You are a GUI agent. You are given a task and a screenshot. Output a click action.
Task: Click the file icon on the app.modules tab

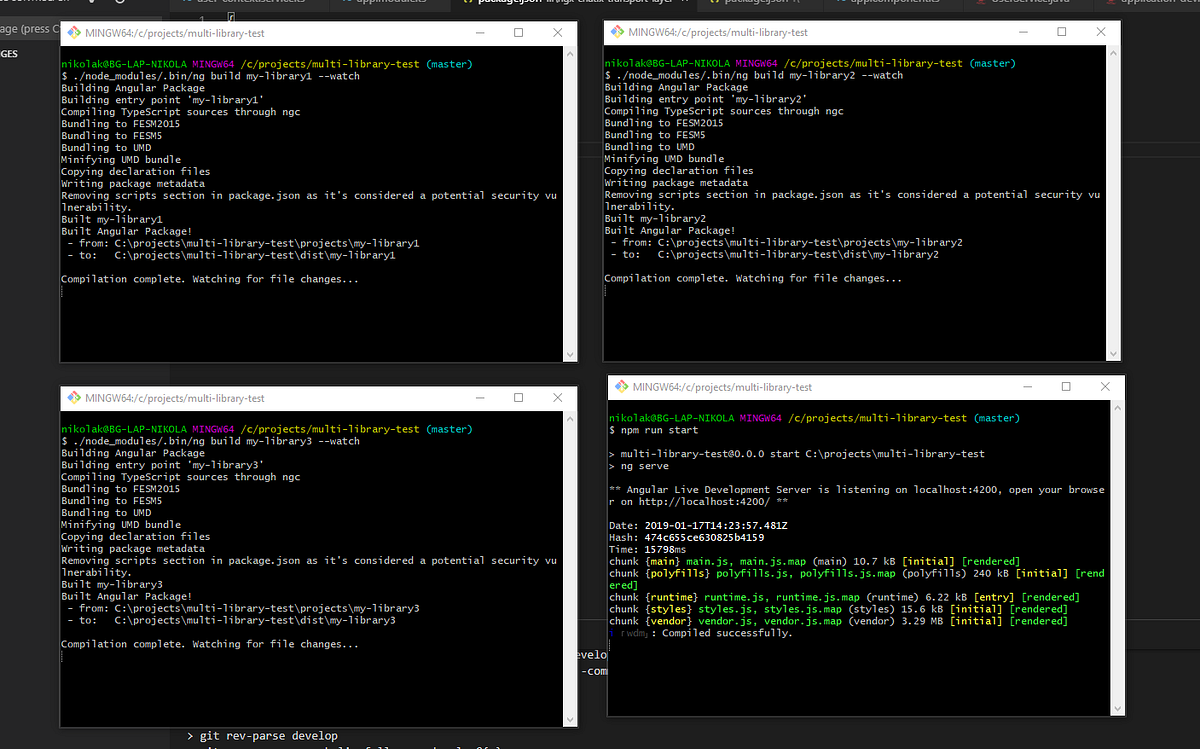pyautogui.click(x=346, y=4)
